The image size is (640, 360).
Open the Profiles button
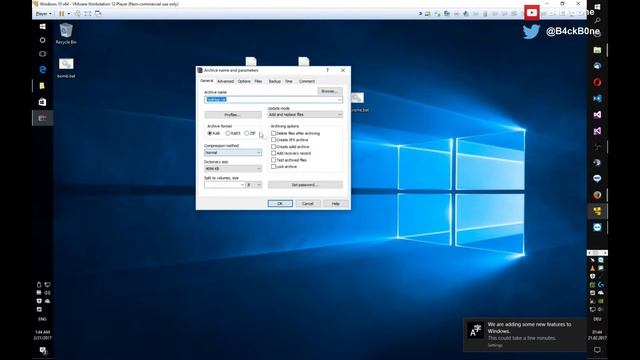pos(233,115)
